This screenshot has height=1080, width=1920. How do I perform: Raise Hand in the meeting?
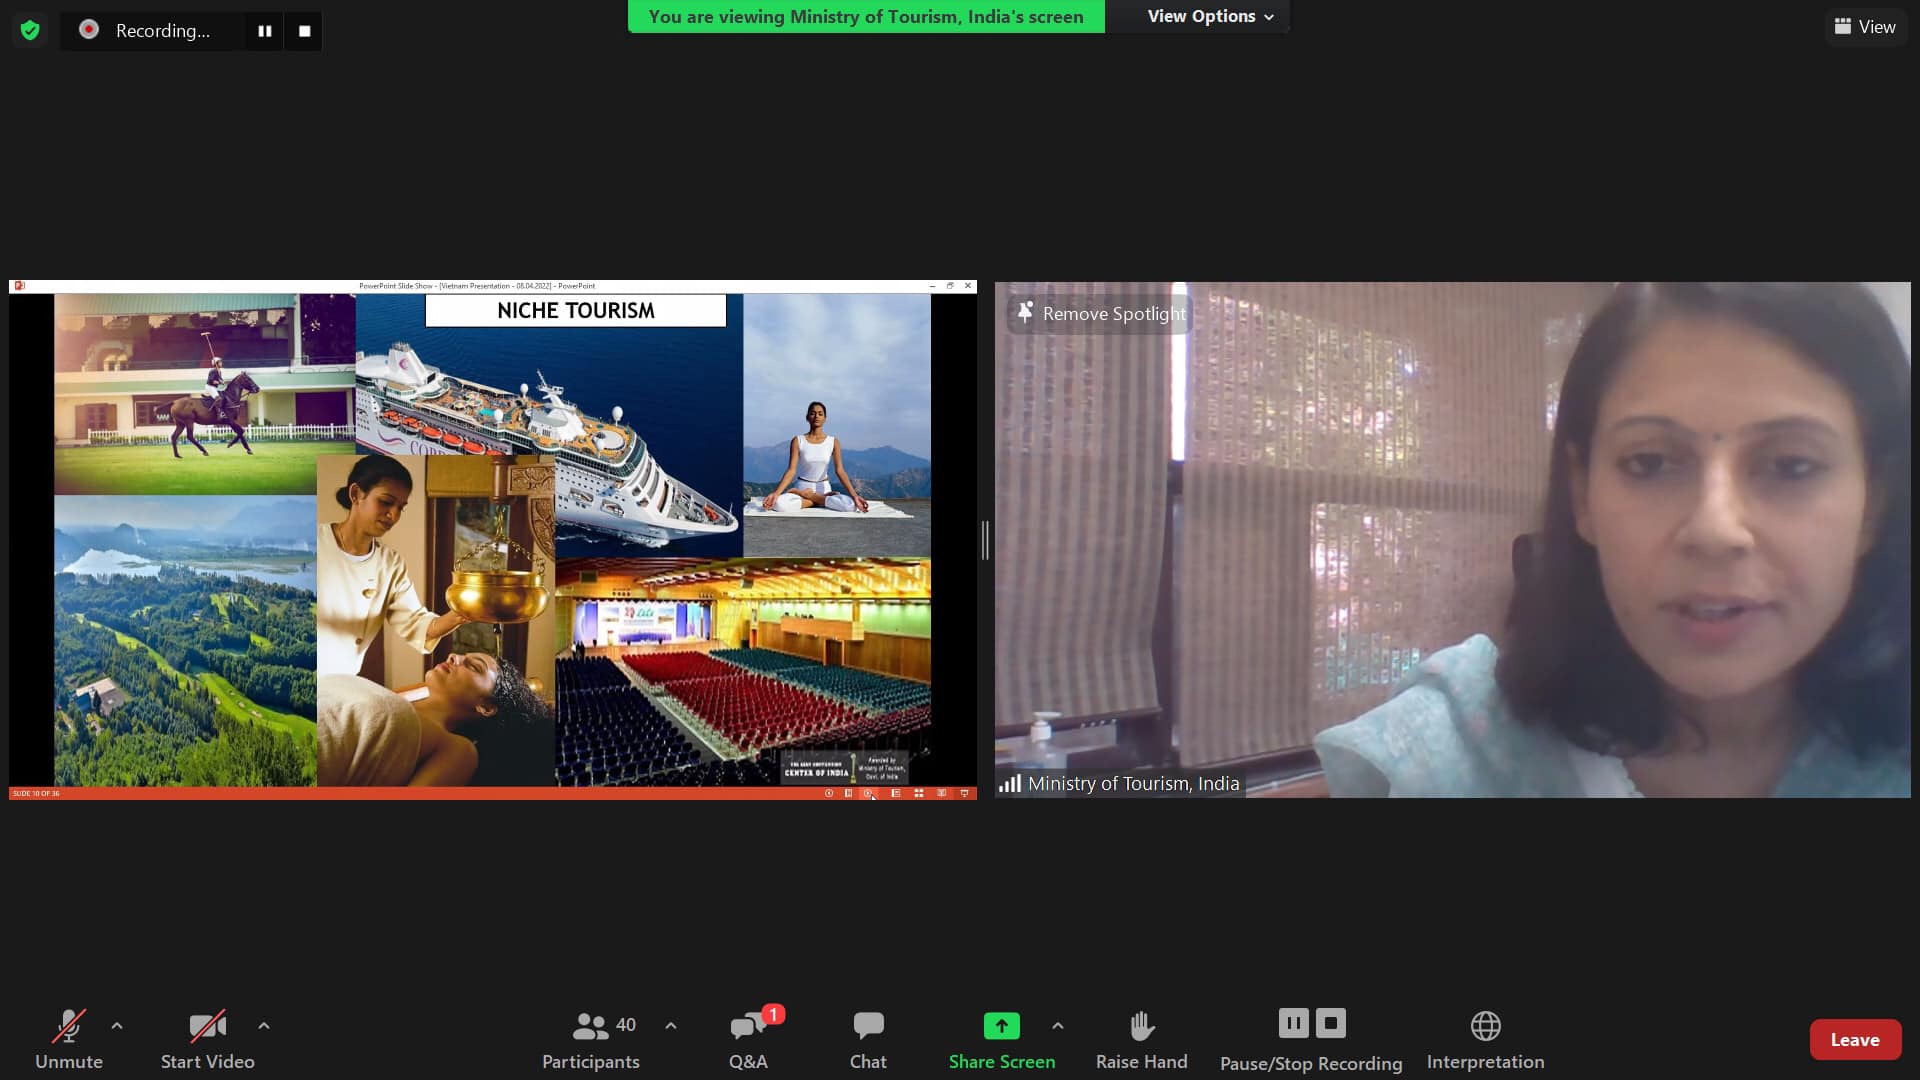tap(1141, 1039)
